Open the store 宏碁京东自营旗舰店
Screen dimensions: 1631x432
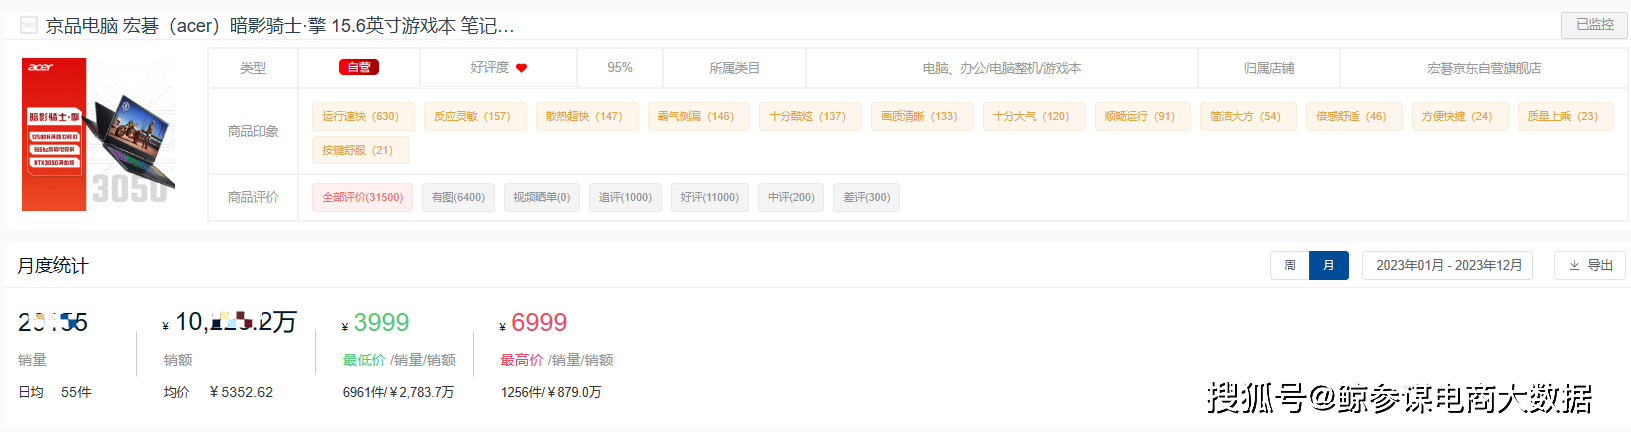click(x=1484, y=68)
